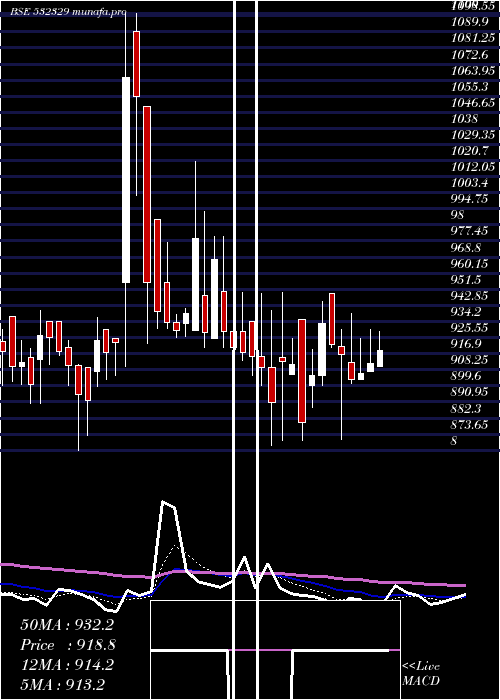
Task: Pick the 934.2 price level label
Action: point(468,311)
